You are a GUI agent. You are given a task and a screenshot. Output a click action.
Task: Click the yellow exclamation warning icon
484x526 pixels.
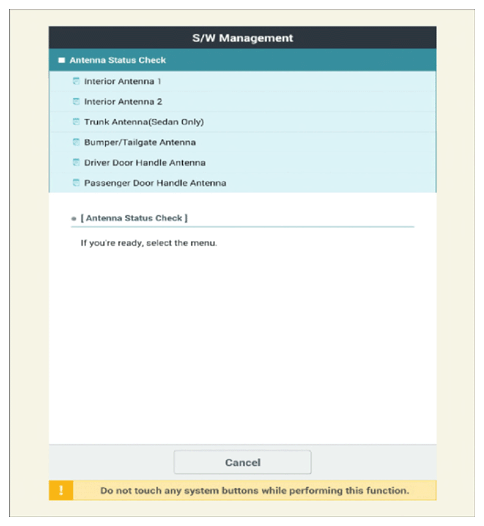coord(61,490)
